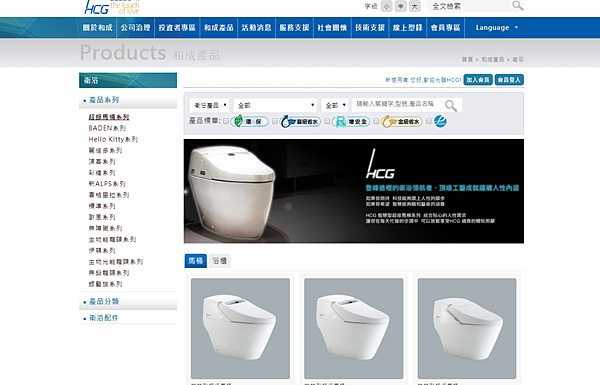Image resolution: width=600 pixels, height=385 pixels.
Task: Open the 衛浴產品 category dropdown
Action: (210, 105)
